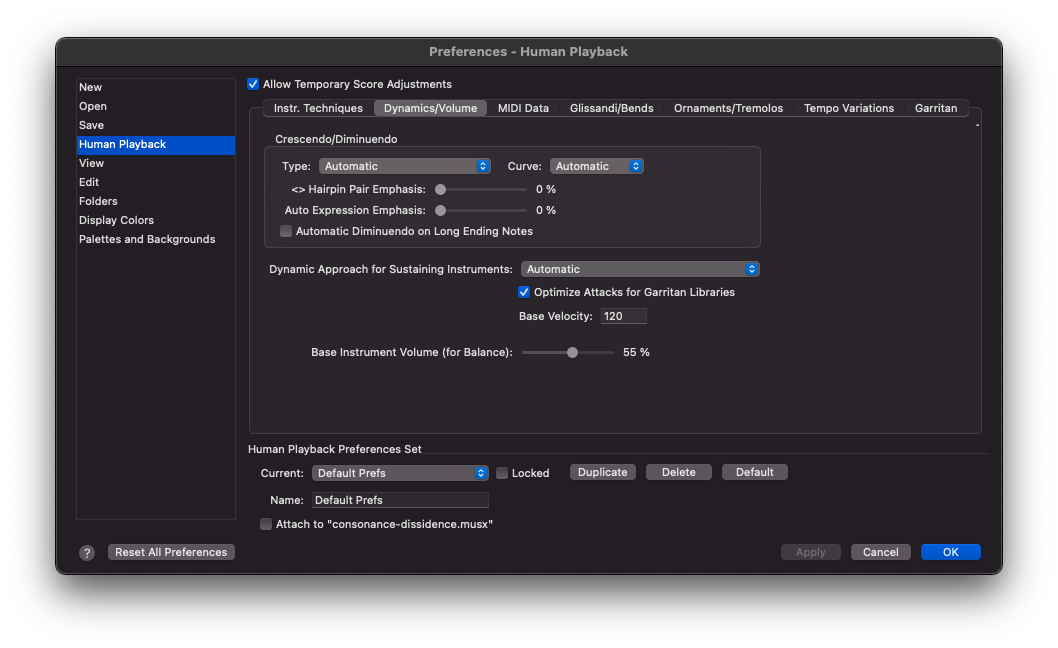Enable Attach to consonance-dissidence.musx checkbox
This screenshot has height=648, width=1058.
pyautogui.click(x=266, y=524)
